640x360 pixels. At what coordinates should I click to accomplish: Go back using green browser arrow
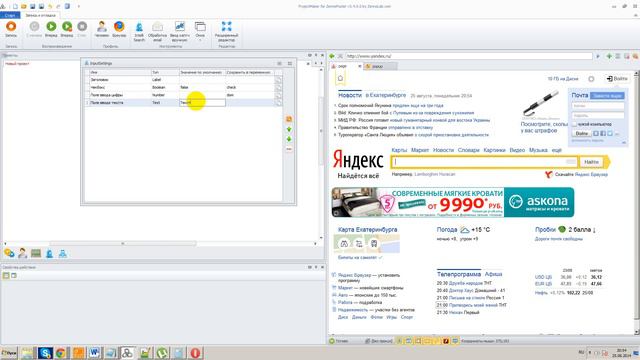point(332,56)
